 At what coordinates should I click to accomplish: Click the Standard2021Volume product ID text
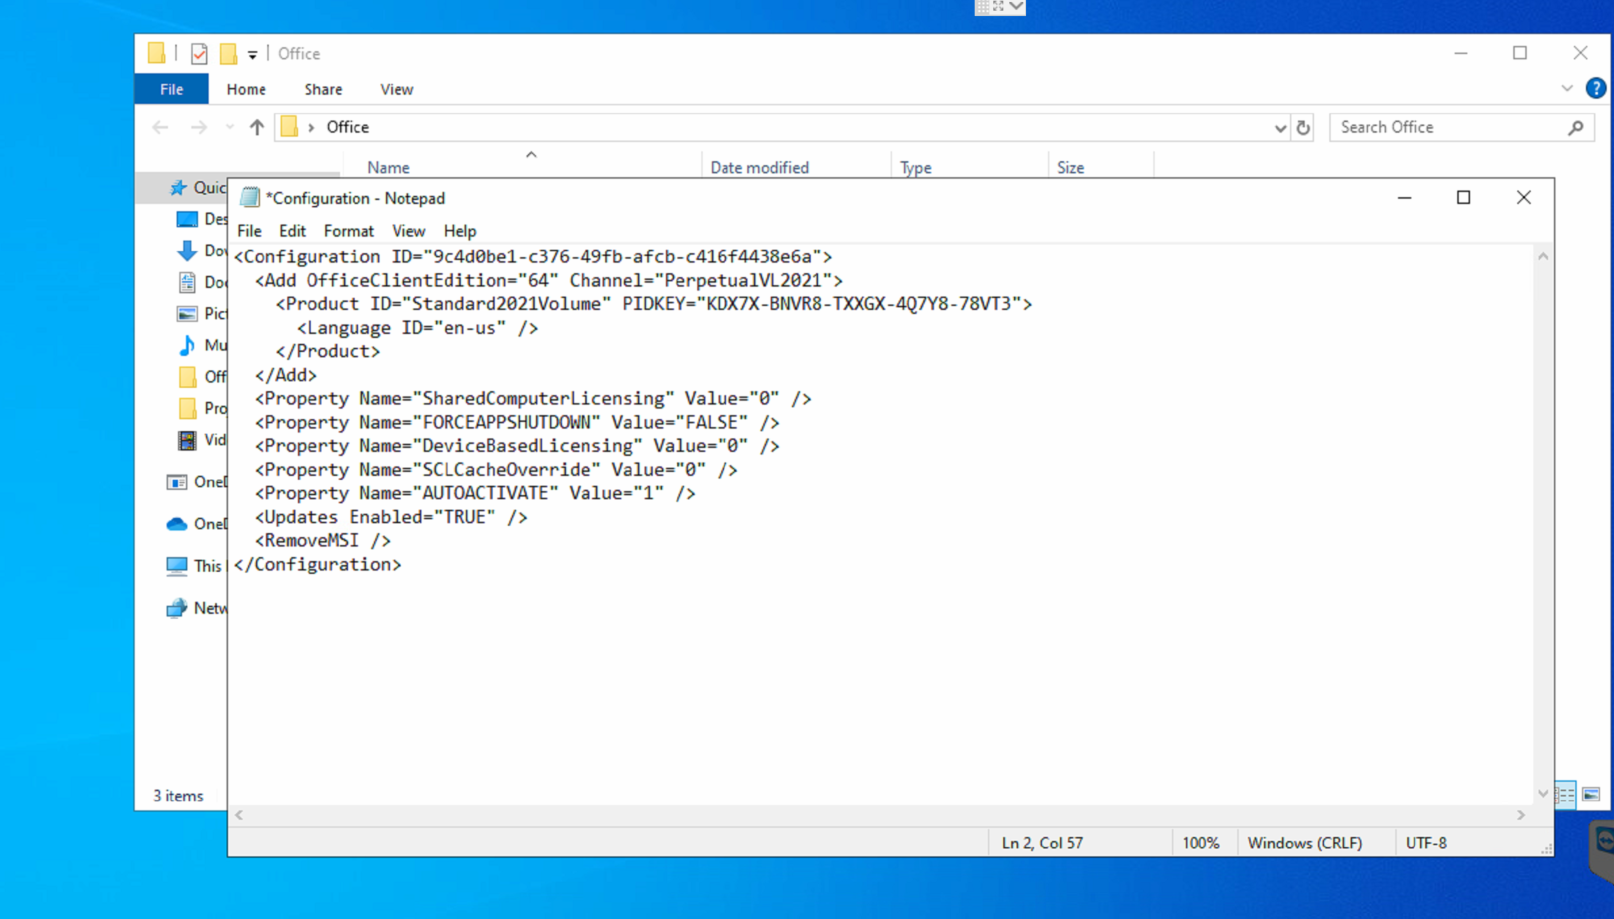coord(506,304)
